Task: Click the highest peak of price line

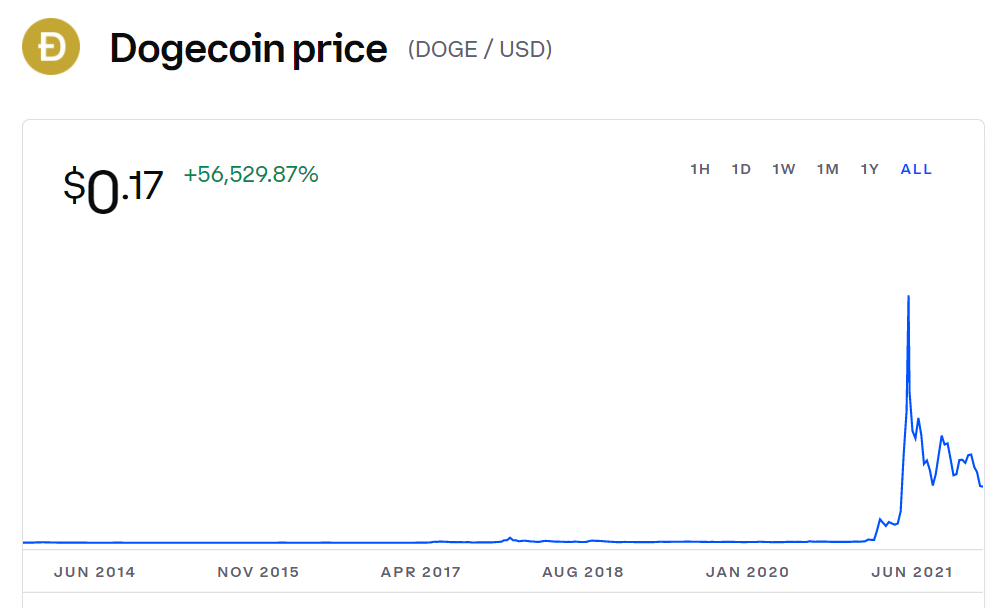Action: tap(909, 297)
